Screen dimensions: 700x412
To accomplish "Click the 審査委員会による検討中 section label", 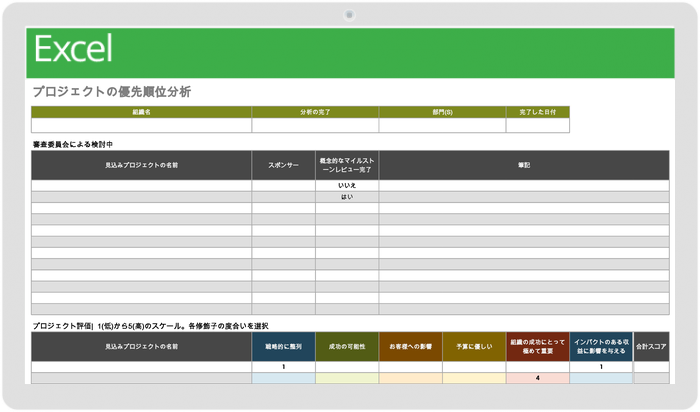I will (x=73, y=144).
